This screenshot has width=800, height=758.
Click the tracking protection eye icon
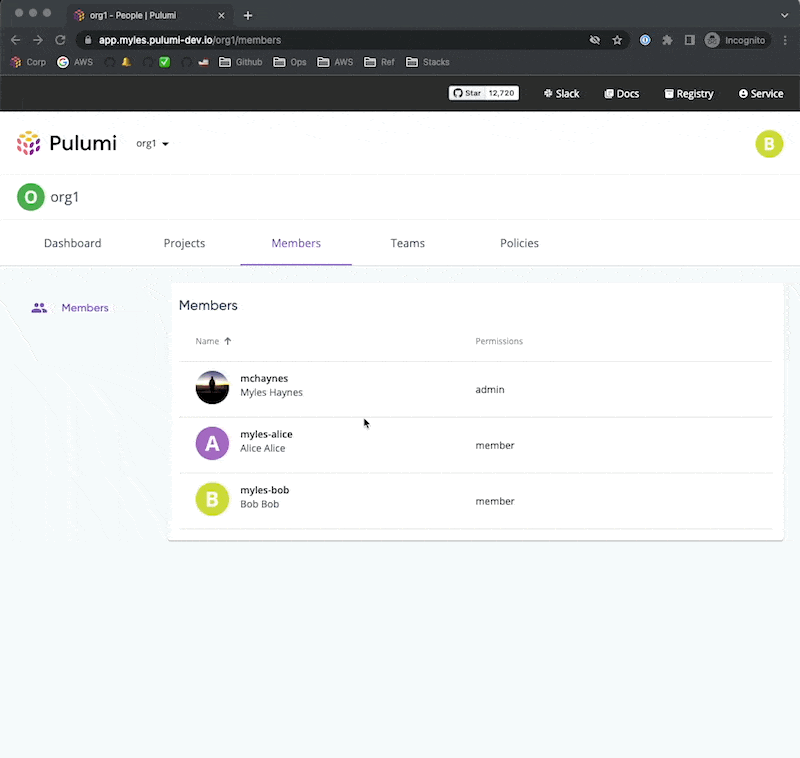pos(594,40)
